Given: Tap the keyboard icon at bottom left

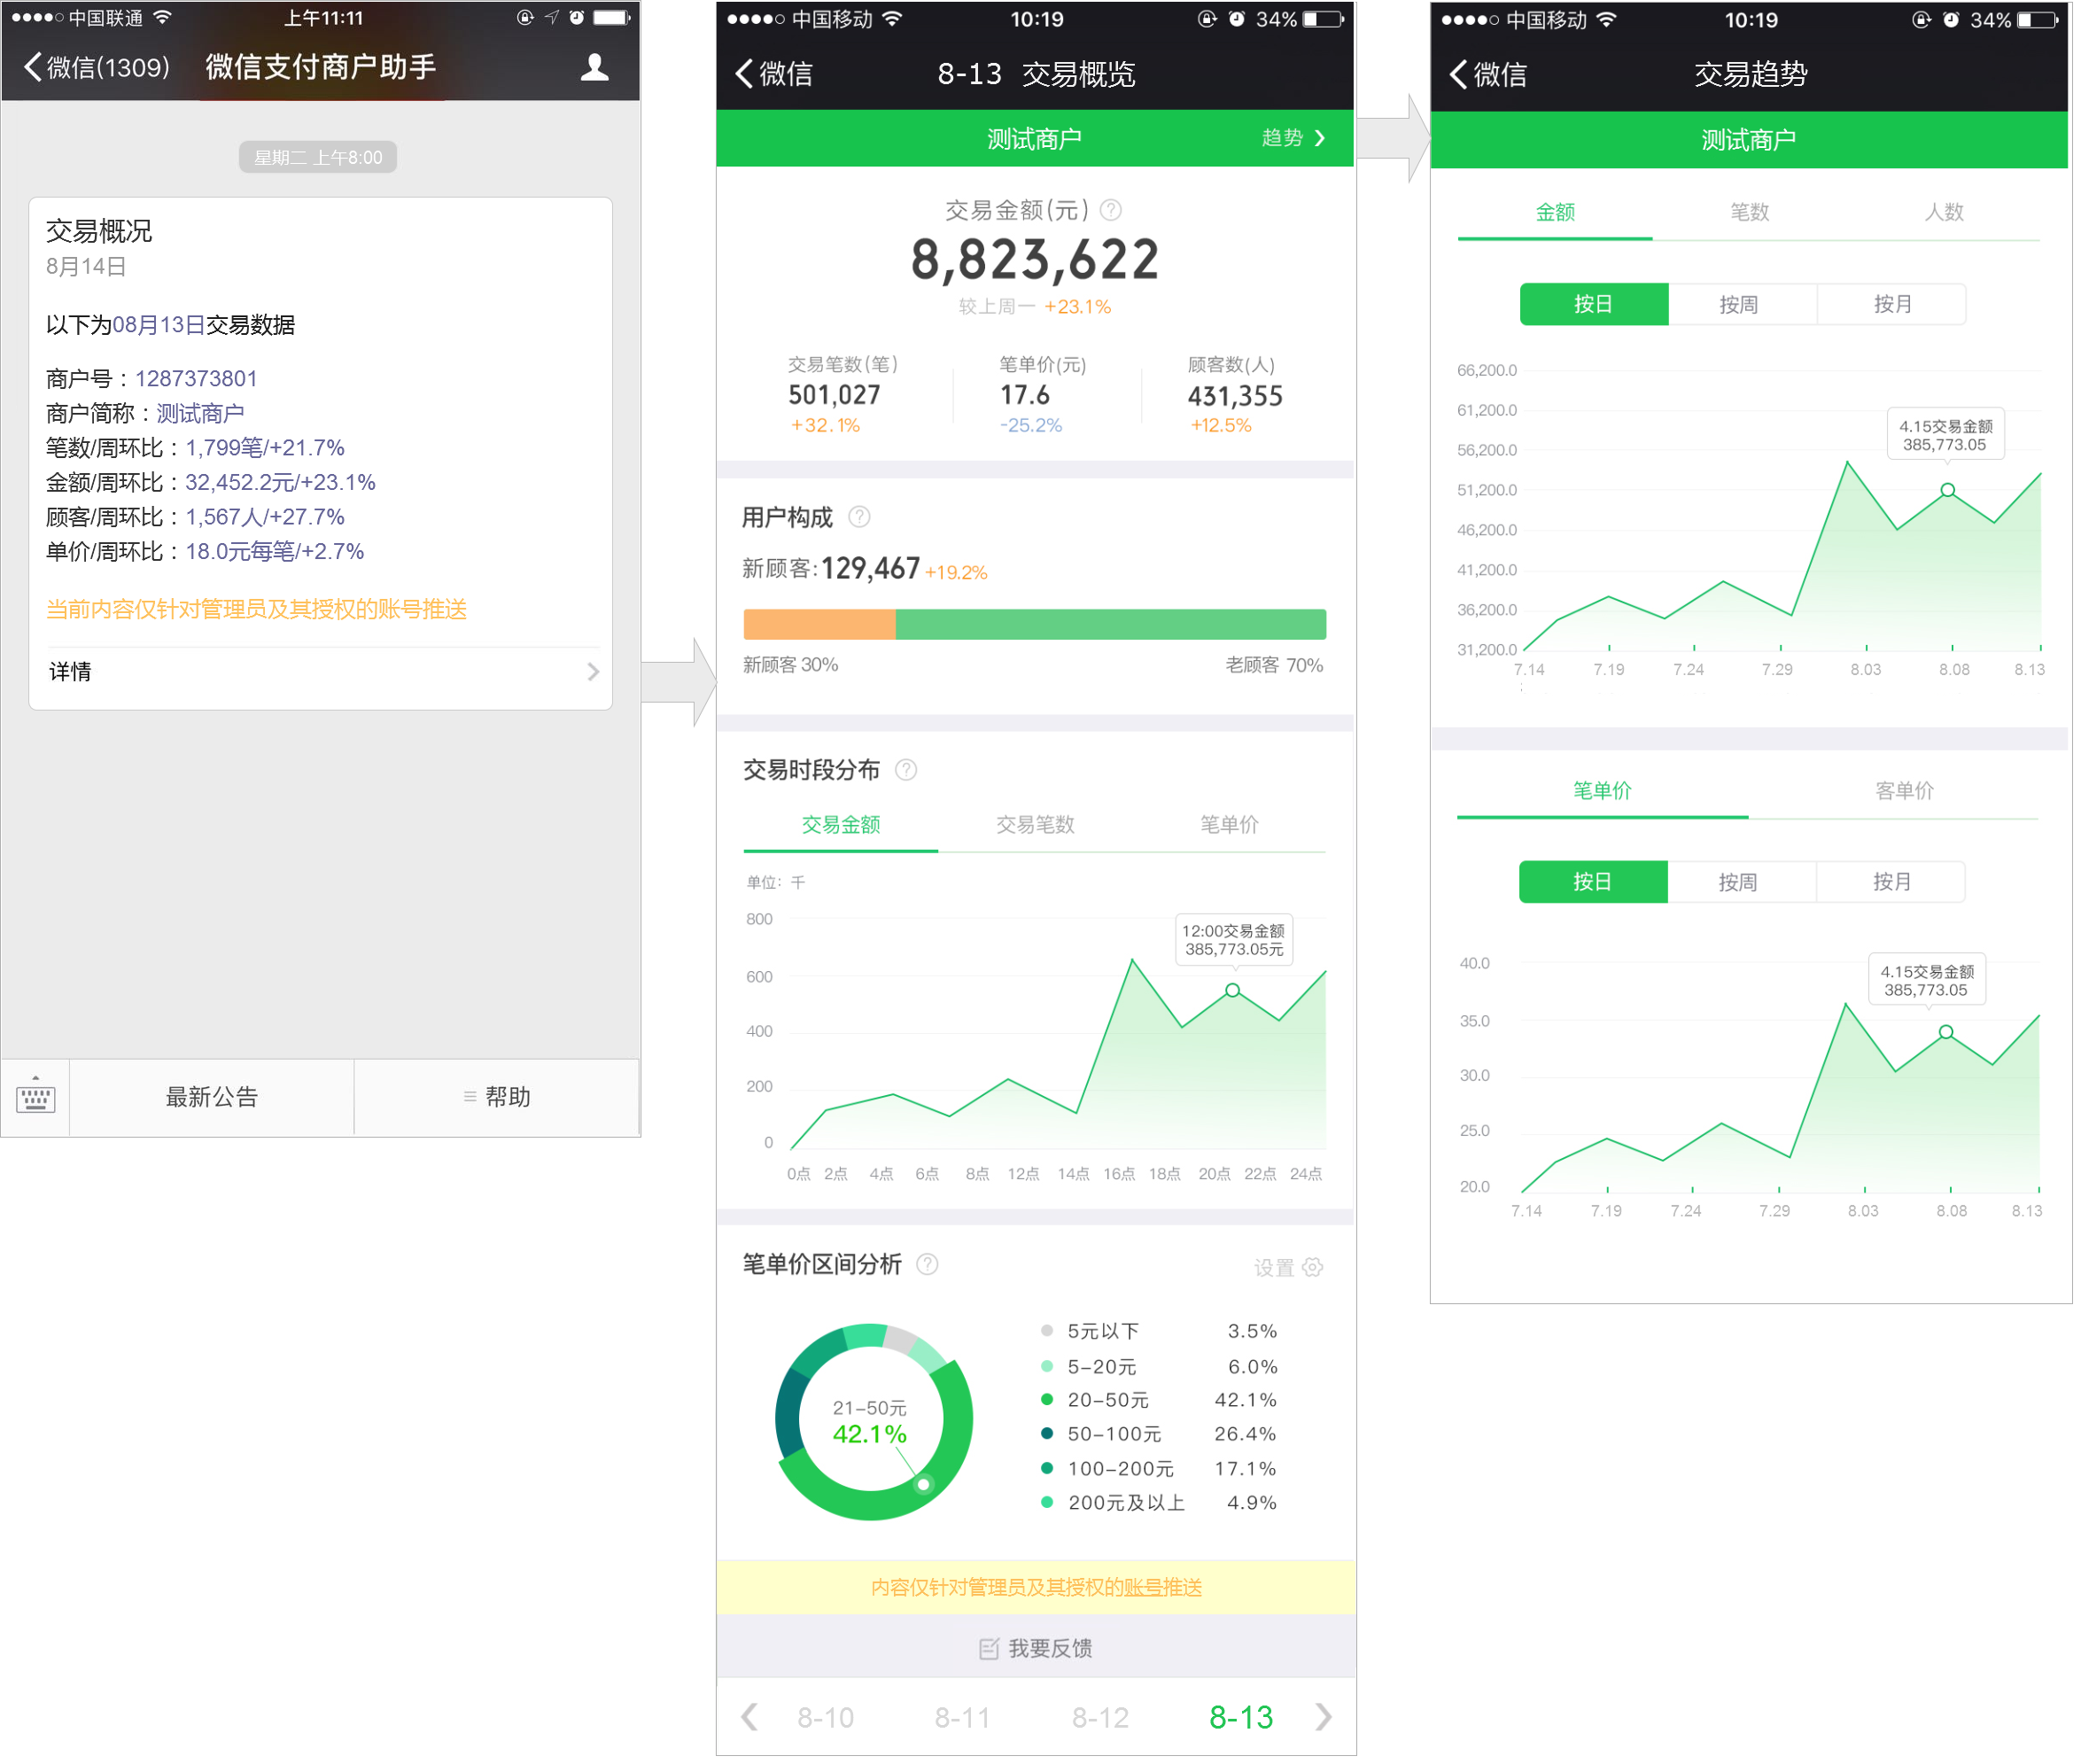Looking at the screenshot, I should point(36,1099).
